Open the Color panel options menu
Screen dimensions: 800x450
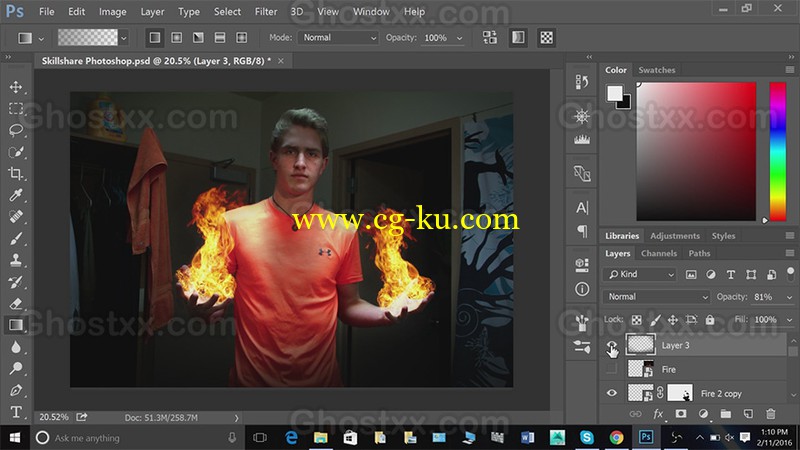click(x=790, y=70)
